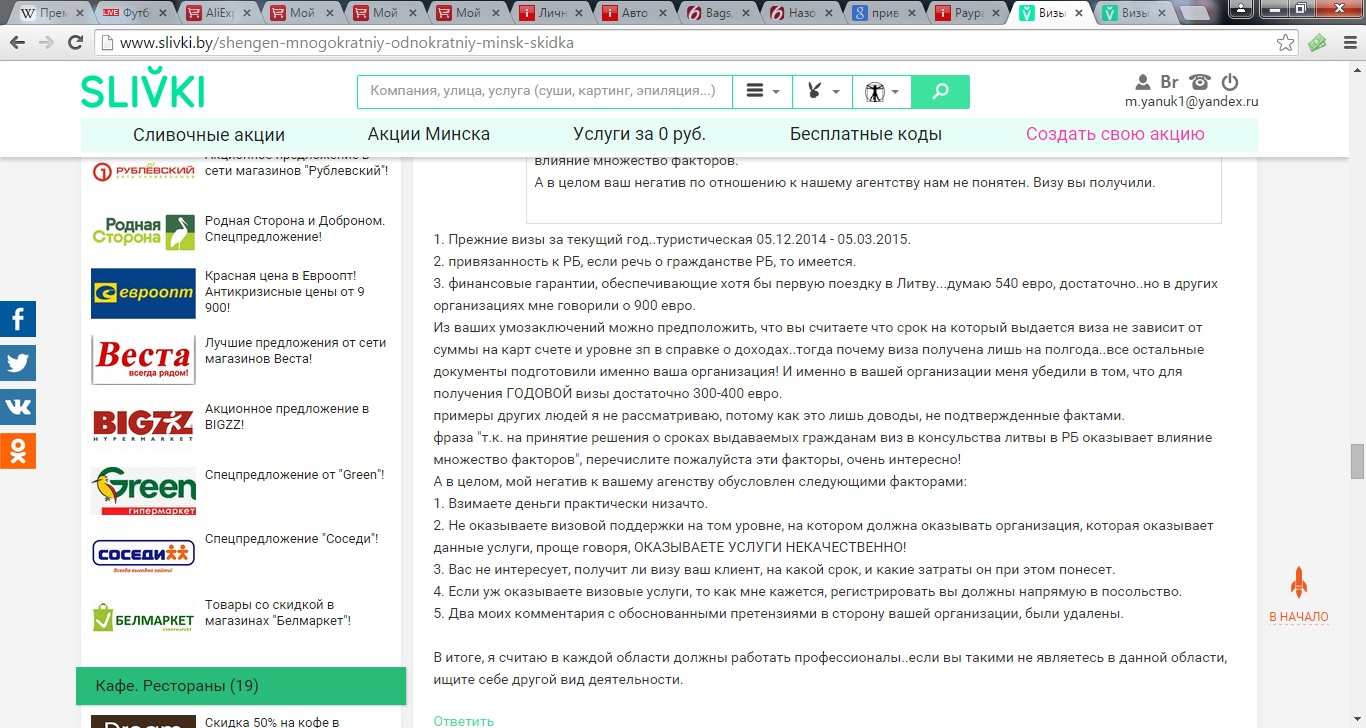1366x728 pixels.
Task: Share page via Odnoklassniki icon
Action: click(x=17, y=451)
